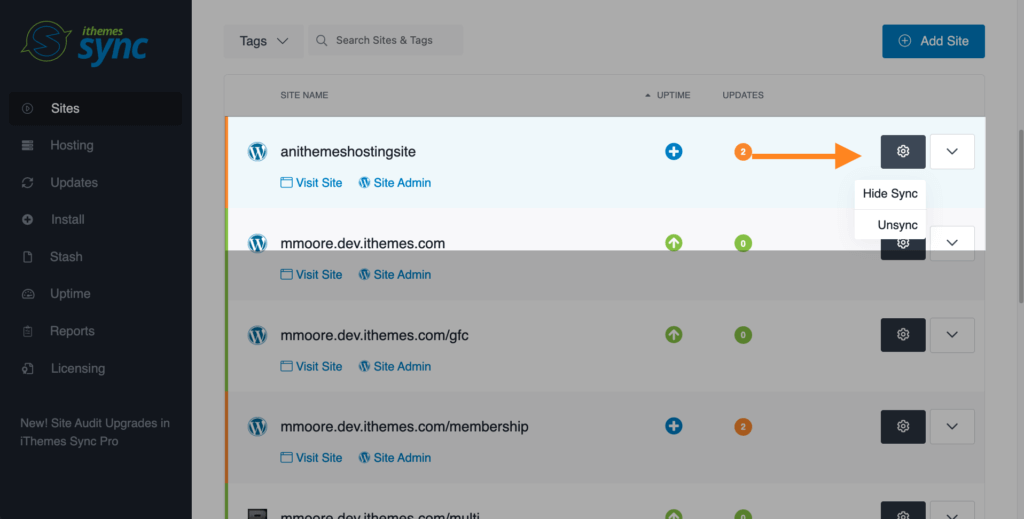Open Site Admin for mmoore.dev.ithemes.com
This screenshot has width=1024, height=519.
[394, 275]
